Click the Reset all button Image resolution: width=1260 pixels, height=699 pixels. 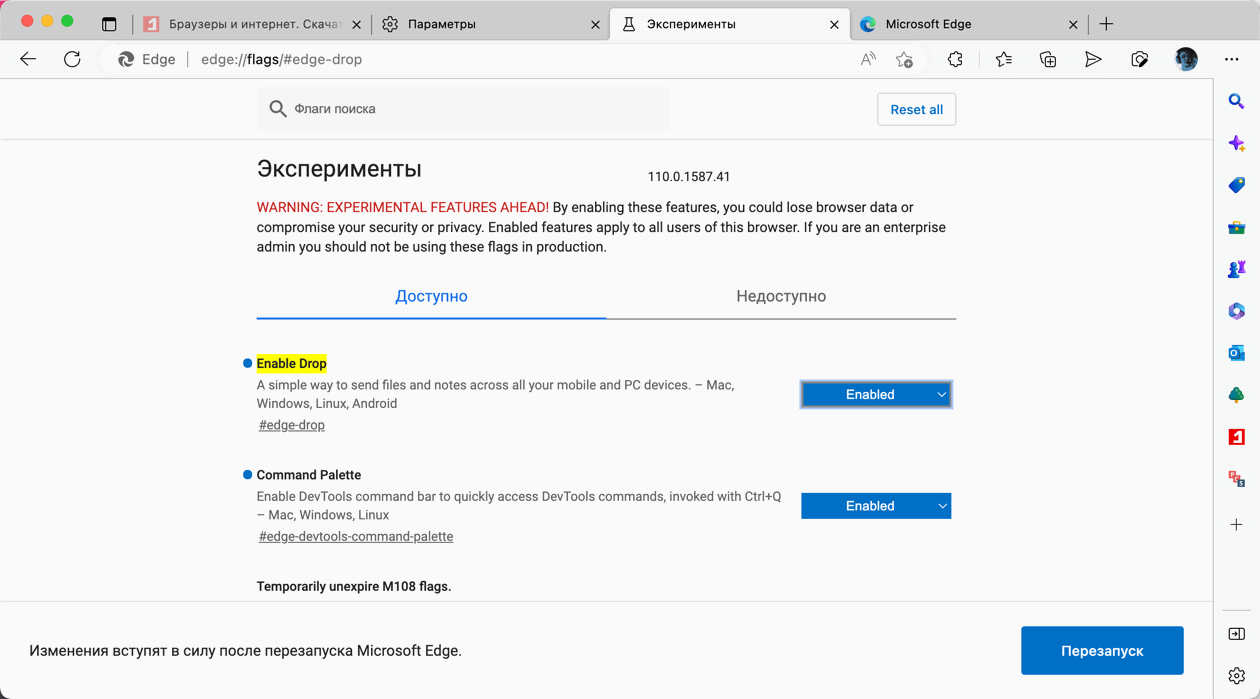pyautogui.click(x=916, y=110)
